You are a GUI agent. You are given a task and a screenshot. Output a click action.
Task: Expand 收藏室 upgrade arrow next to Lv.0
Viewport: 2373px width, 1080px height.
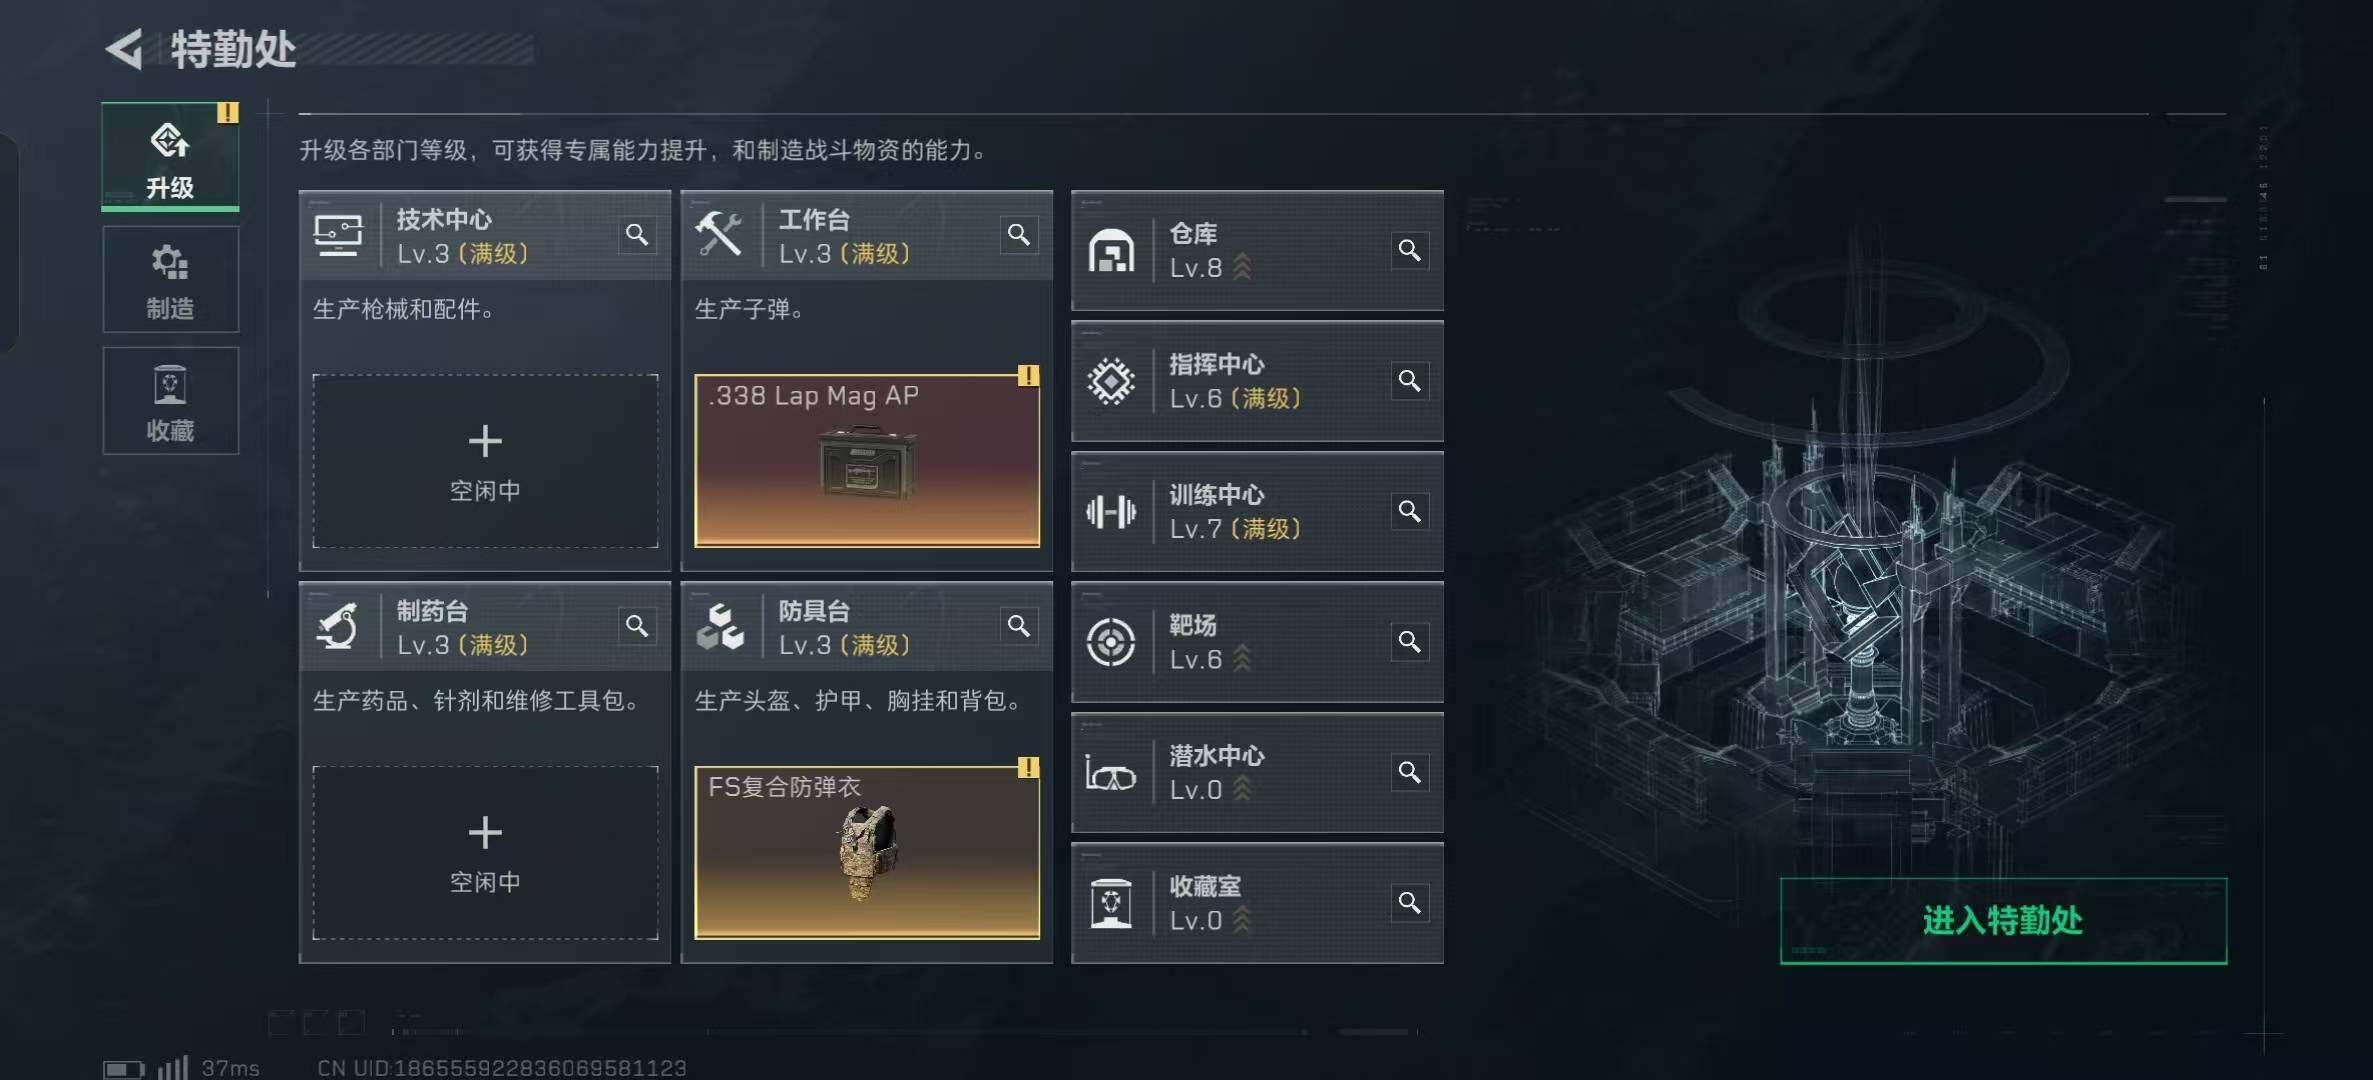click(x=1242, y=920)
